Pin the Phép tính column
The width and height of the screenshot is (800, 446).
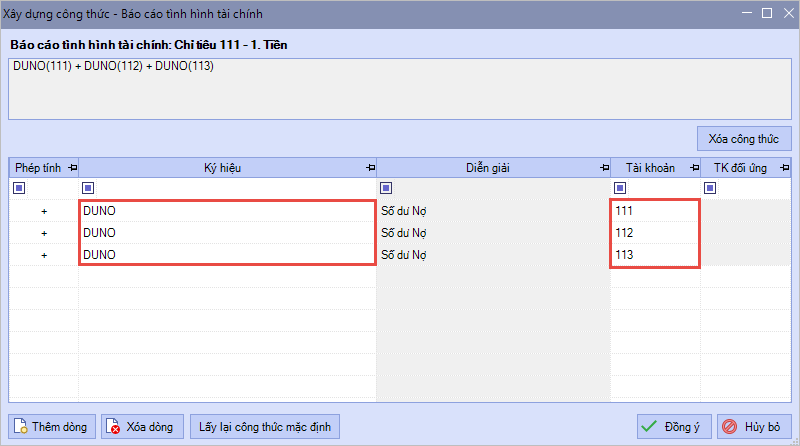[71, 168]
